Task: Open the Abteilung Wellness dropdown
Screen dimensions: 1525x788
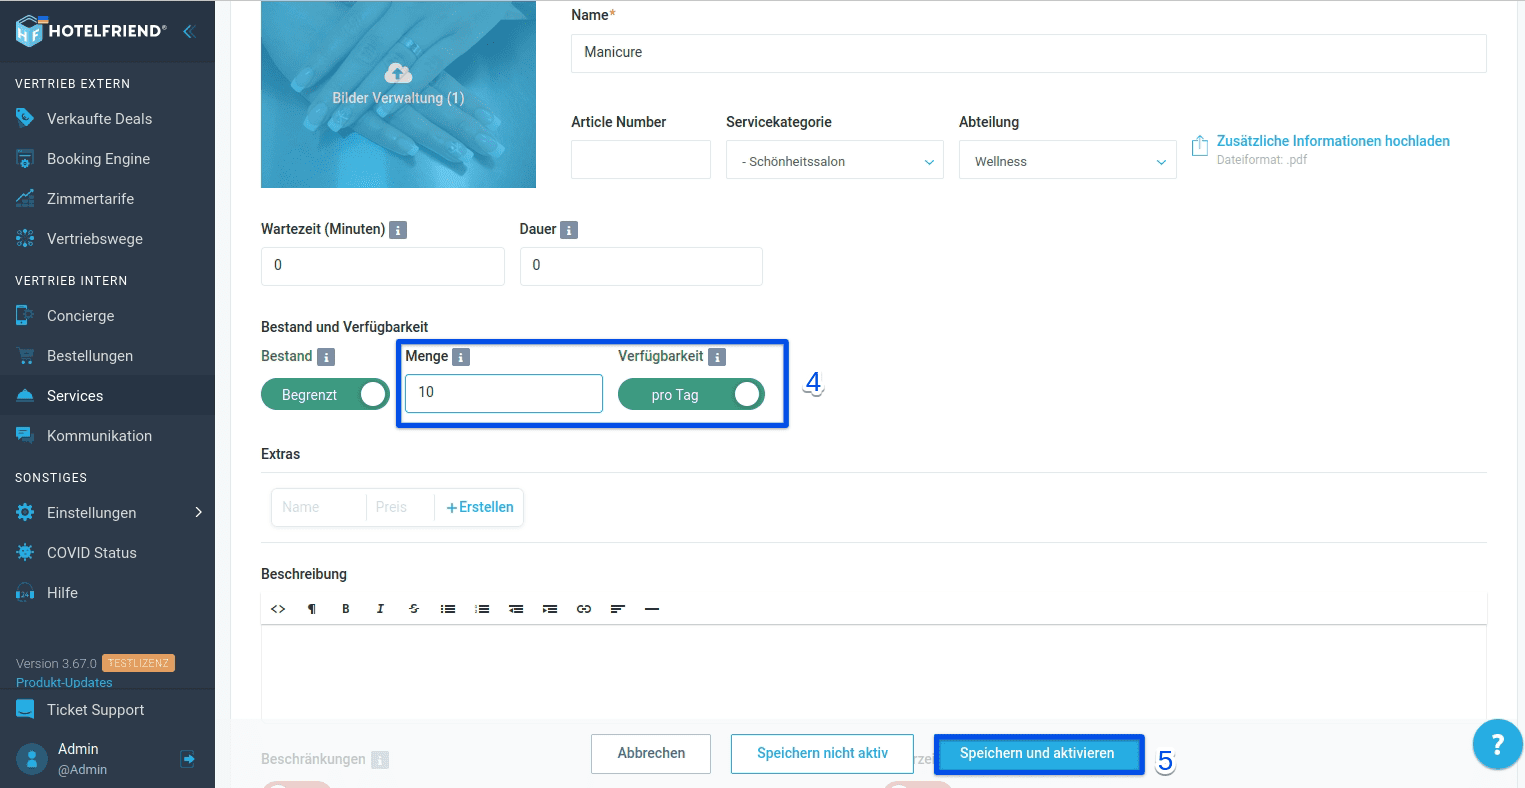Action: pos(1067,160)
